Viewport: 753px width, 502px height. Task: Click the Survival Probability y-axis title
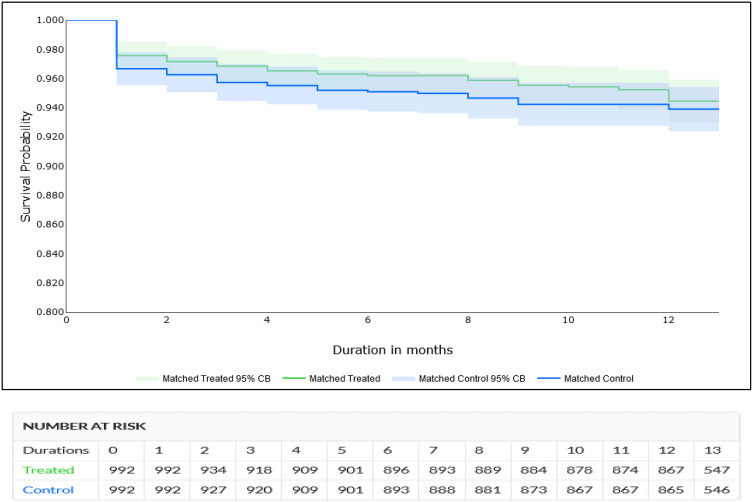pyautogui.click(x=26, y=165)
